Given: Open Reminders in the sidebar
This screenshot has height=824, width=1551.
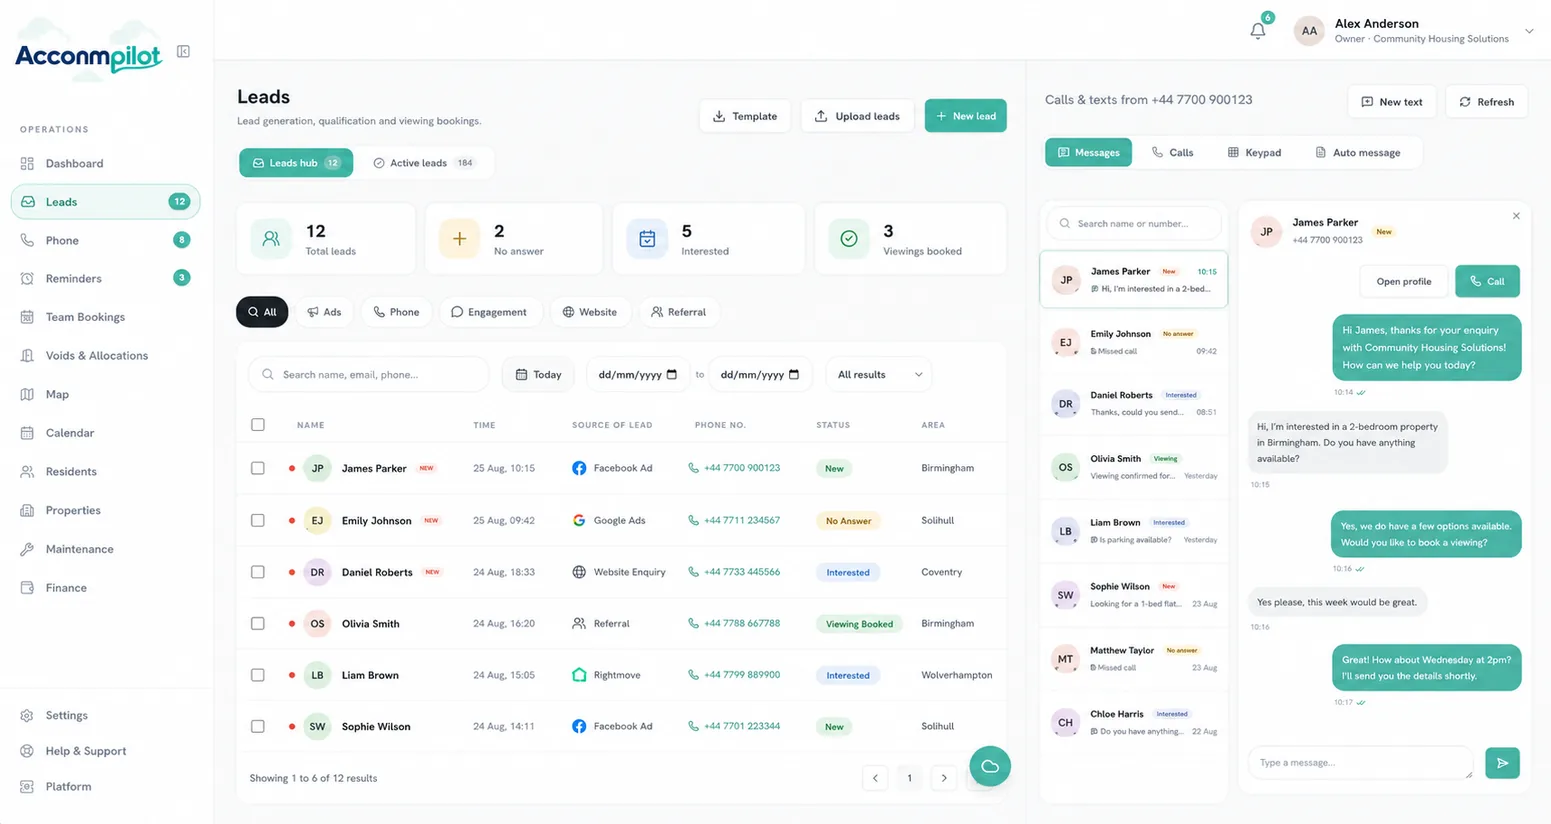Looking at the screenshot, I should 105,278.
